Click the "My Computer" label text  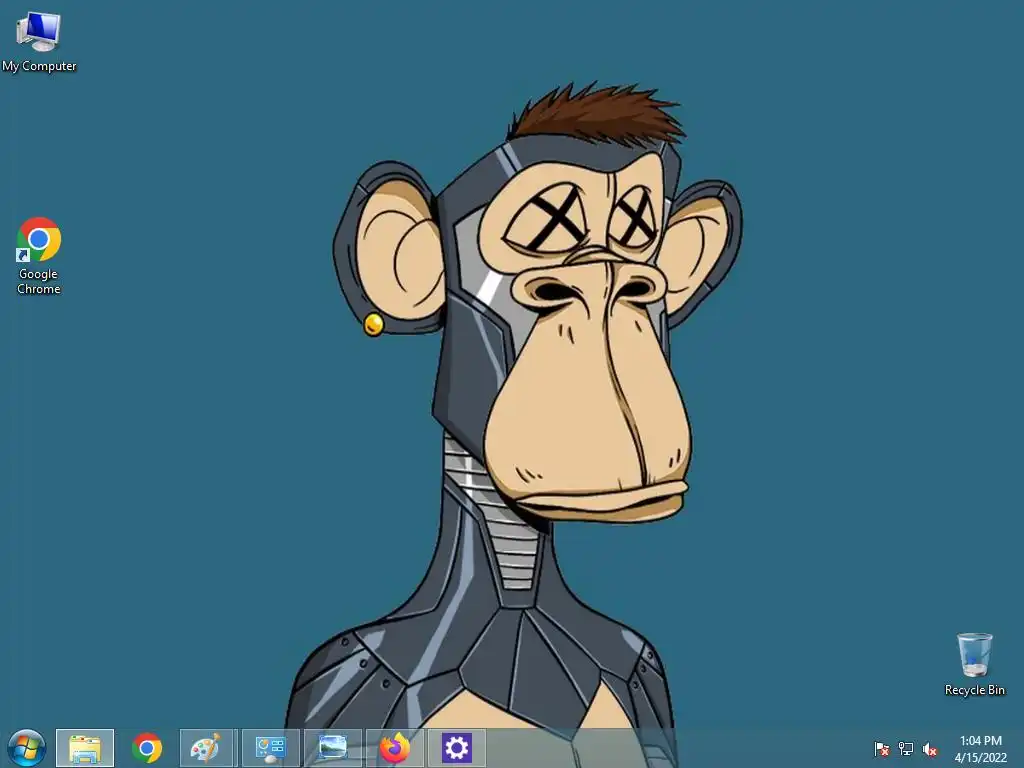coord(39,66)
